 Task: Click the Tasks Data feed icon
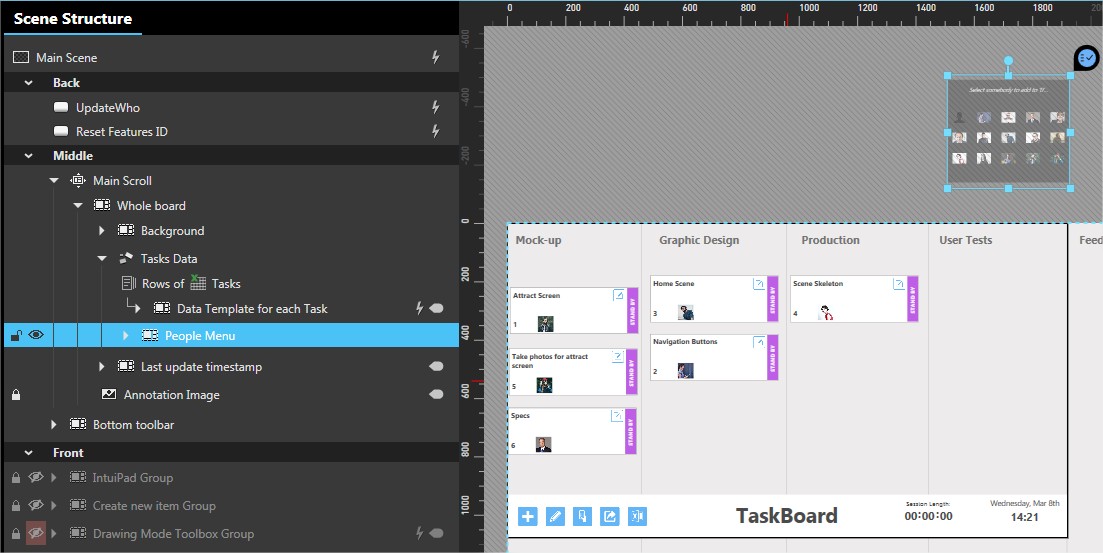[x=126, y=258]
